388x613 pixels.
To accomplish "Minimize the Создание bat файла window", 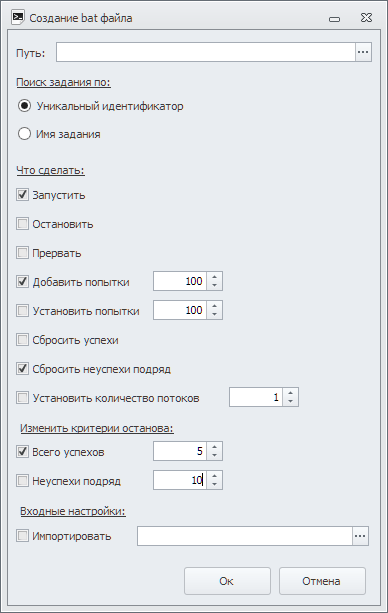I will pos(334,19).
